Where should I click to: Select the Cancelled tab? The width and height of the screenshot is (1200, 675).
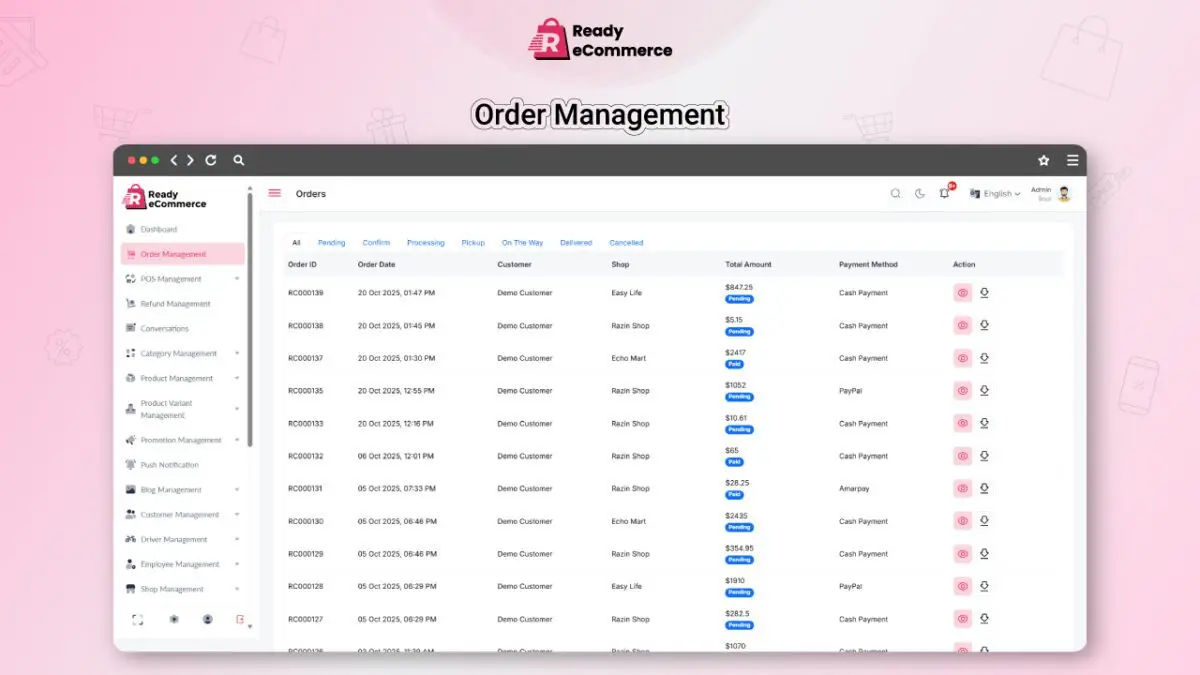pos(626,242)
